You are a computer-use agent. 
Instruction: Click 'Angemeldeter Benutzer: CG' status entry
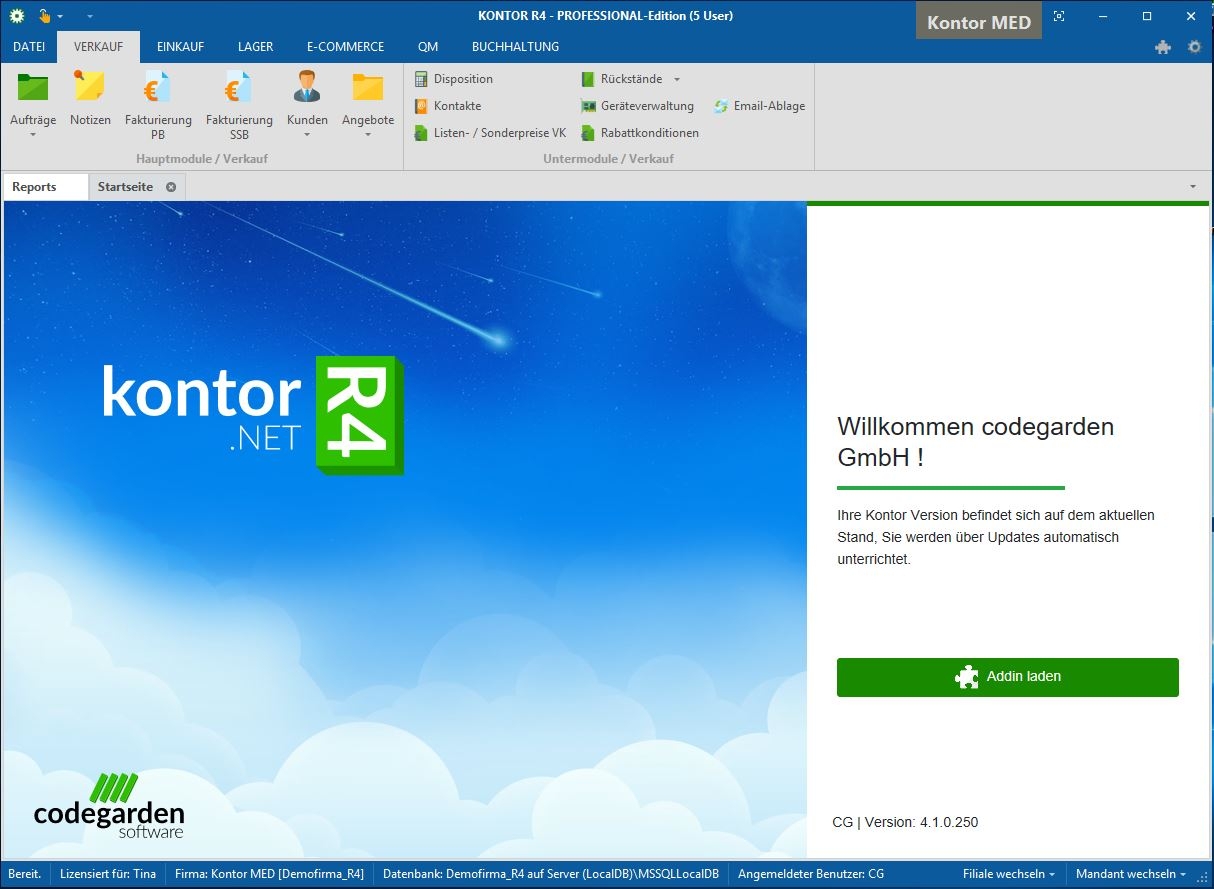[x=811, y=874]
